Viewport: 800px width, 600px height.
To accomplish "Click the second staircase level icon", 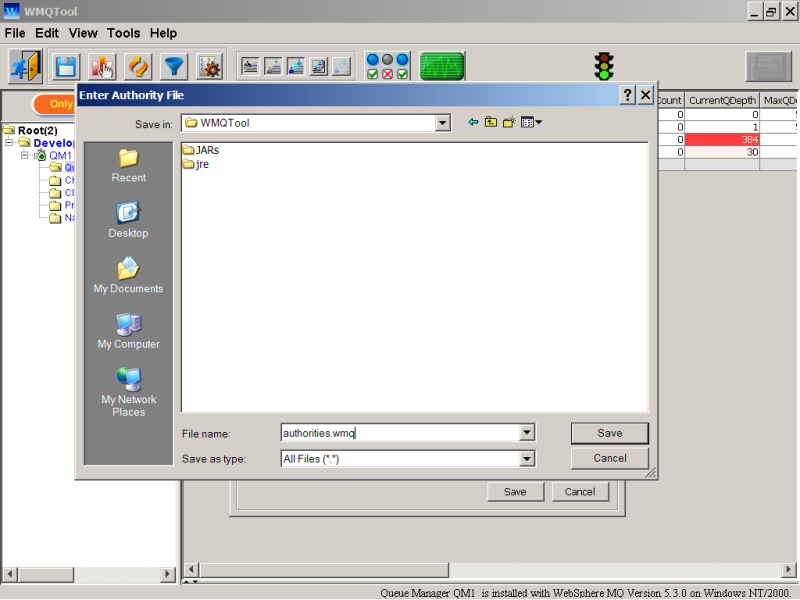I will click(x=273, y=66).
